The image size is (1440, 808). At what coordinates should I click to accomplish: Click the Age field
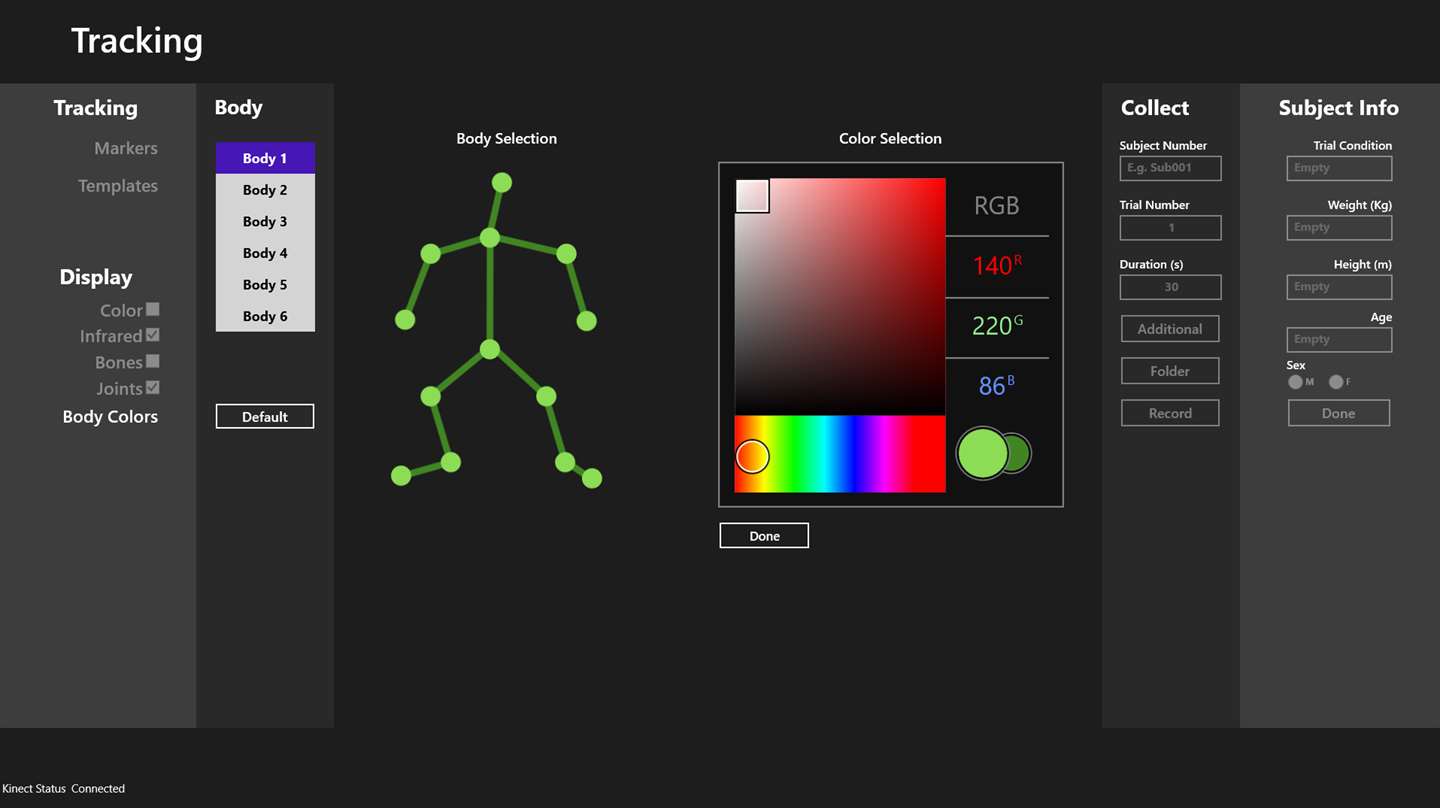tap(1339, 340)
